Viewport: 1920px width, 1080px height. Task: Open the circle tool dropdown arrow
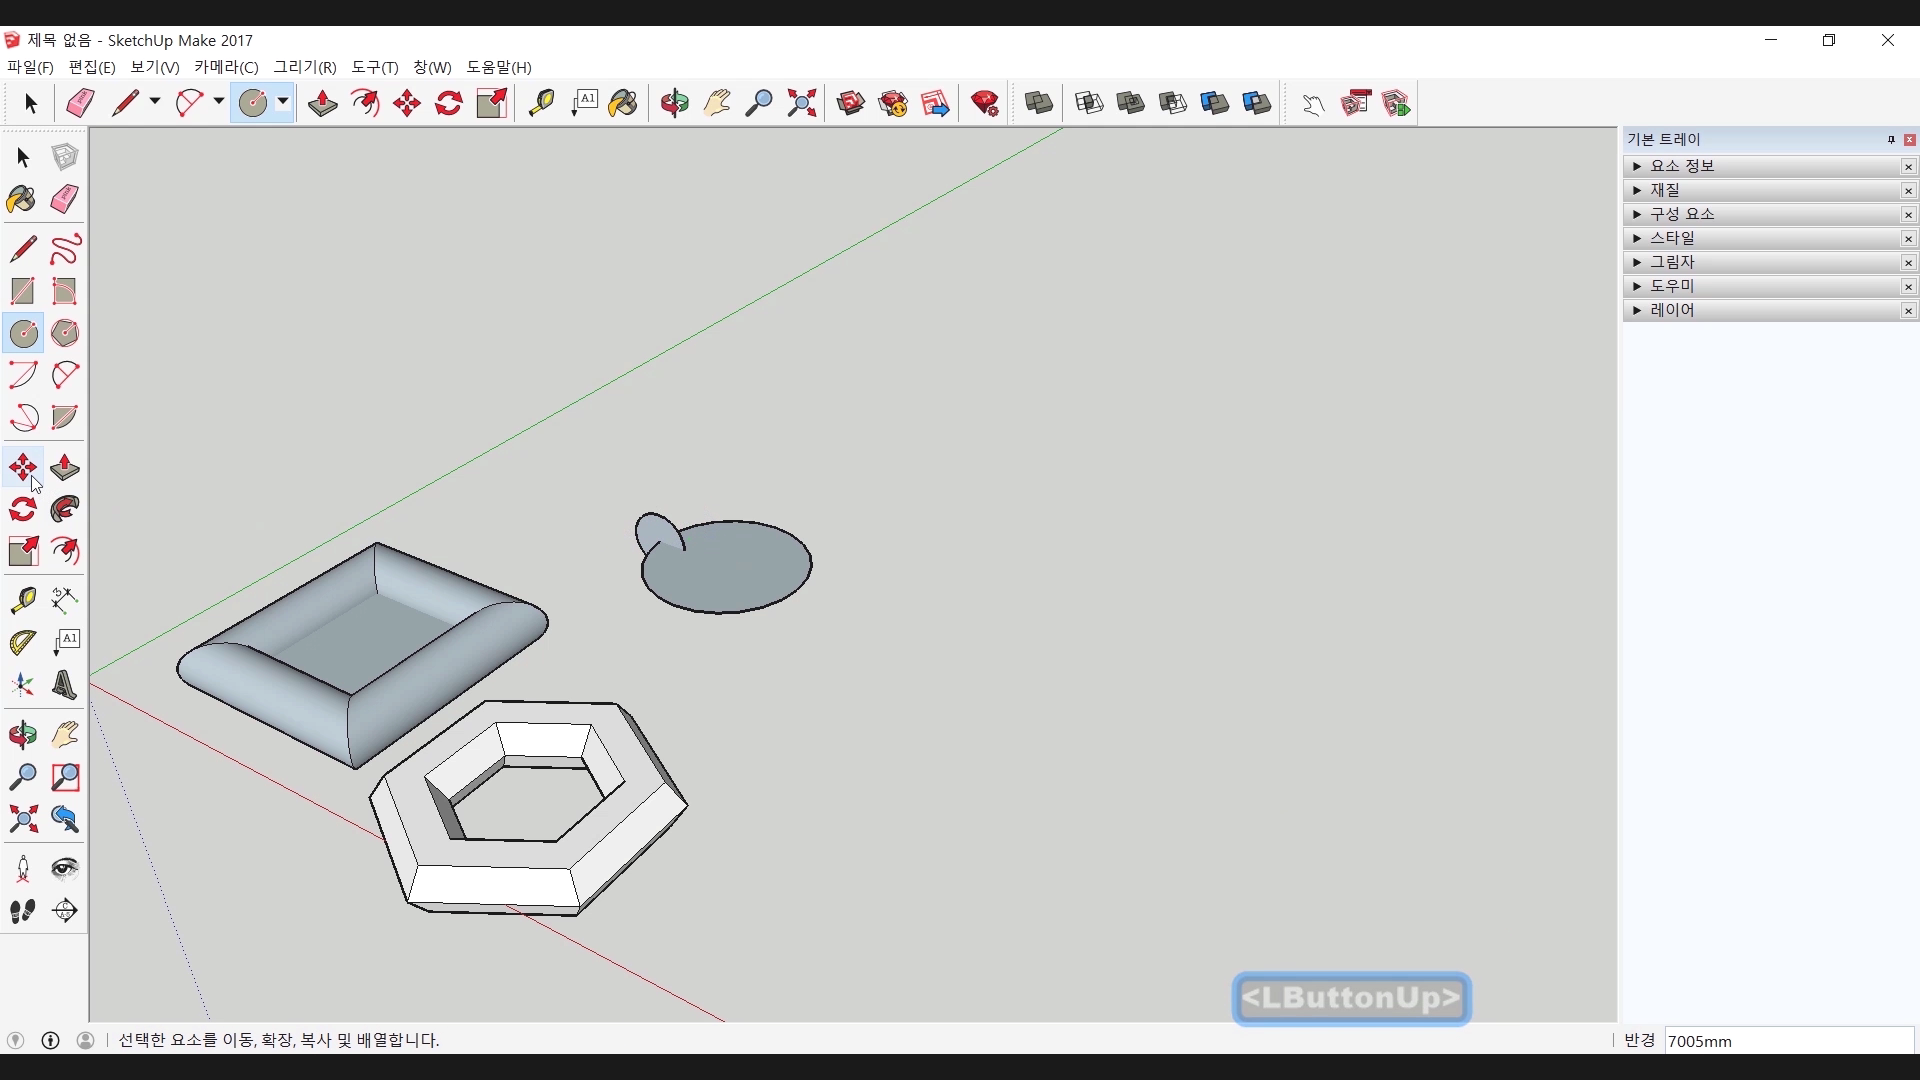pyautogui.click(x=284, y=102)
